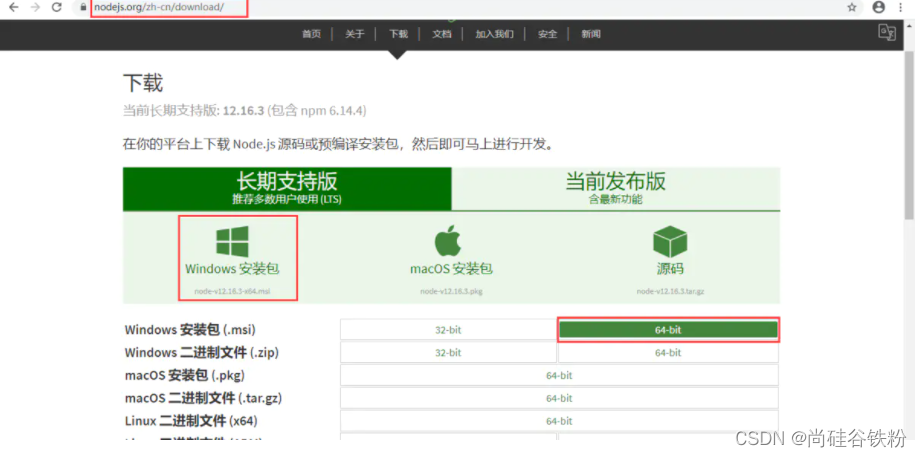
Task: Click the page vertical scrollbar thumb
Action: [909, 135]
